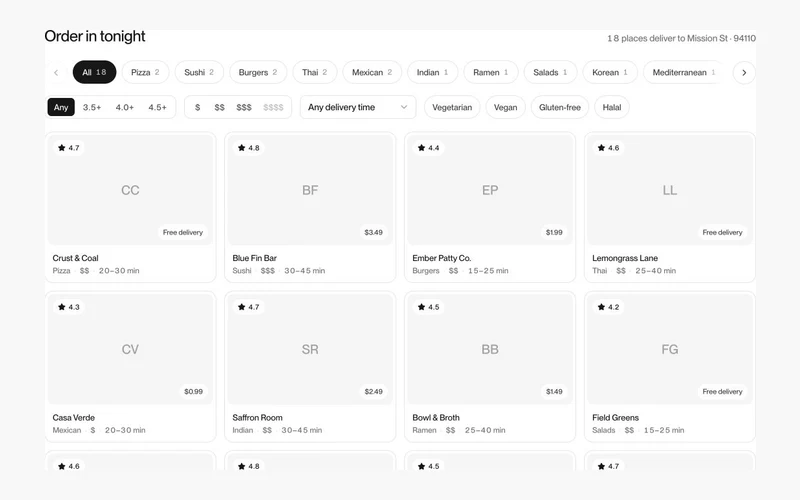Click the $2.49 delivery fee badge
Screen dimensions: 800x500
(373, 391)
